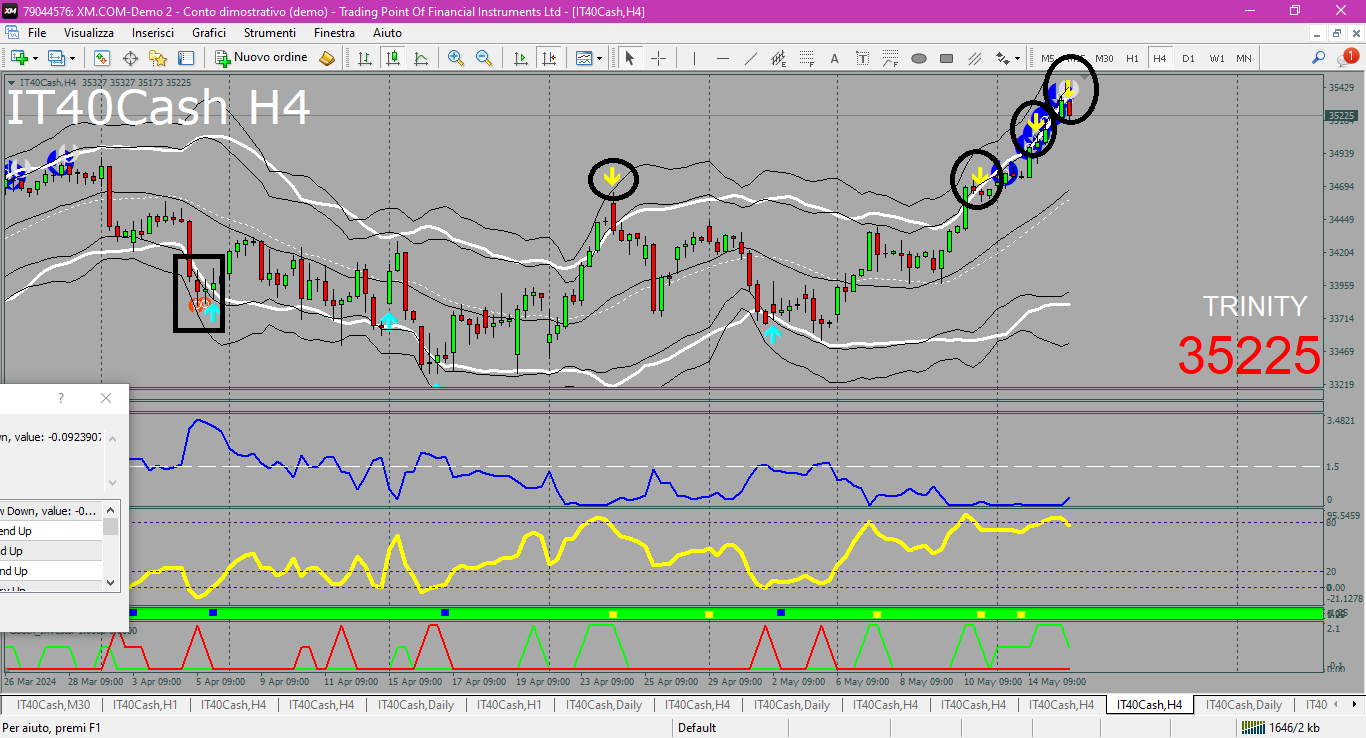The height and width of the screenshot is (738, 1366).
Task: Open the Grafici menu
Action: [209, 33]
